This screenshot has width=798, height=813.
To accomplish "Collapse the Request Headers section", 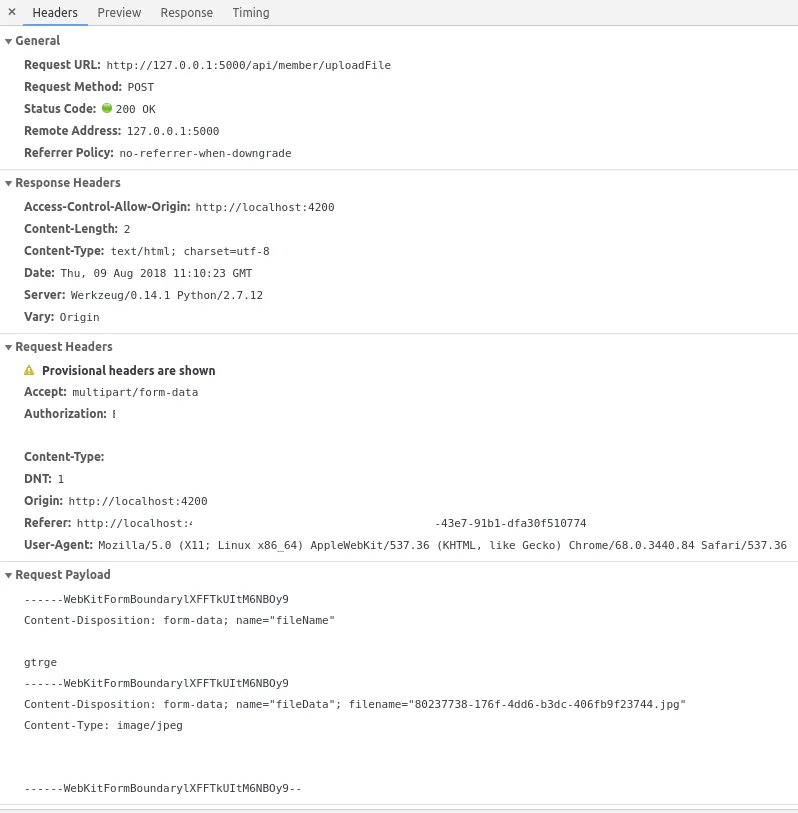I will (9, 347).
